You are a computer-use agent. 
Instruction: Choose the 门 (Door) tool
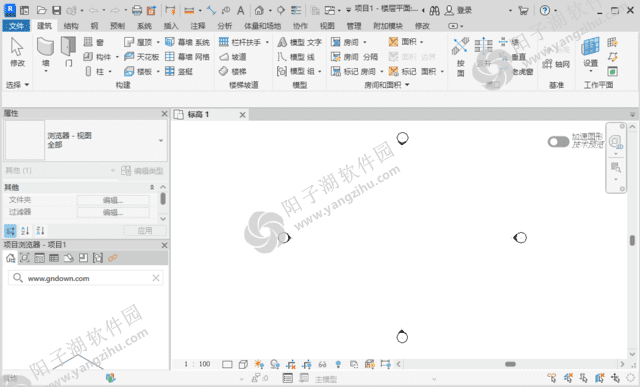[x=68, y=51]
